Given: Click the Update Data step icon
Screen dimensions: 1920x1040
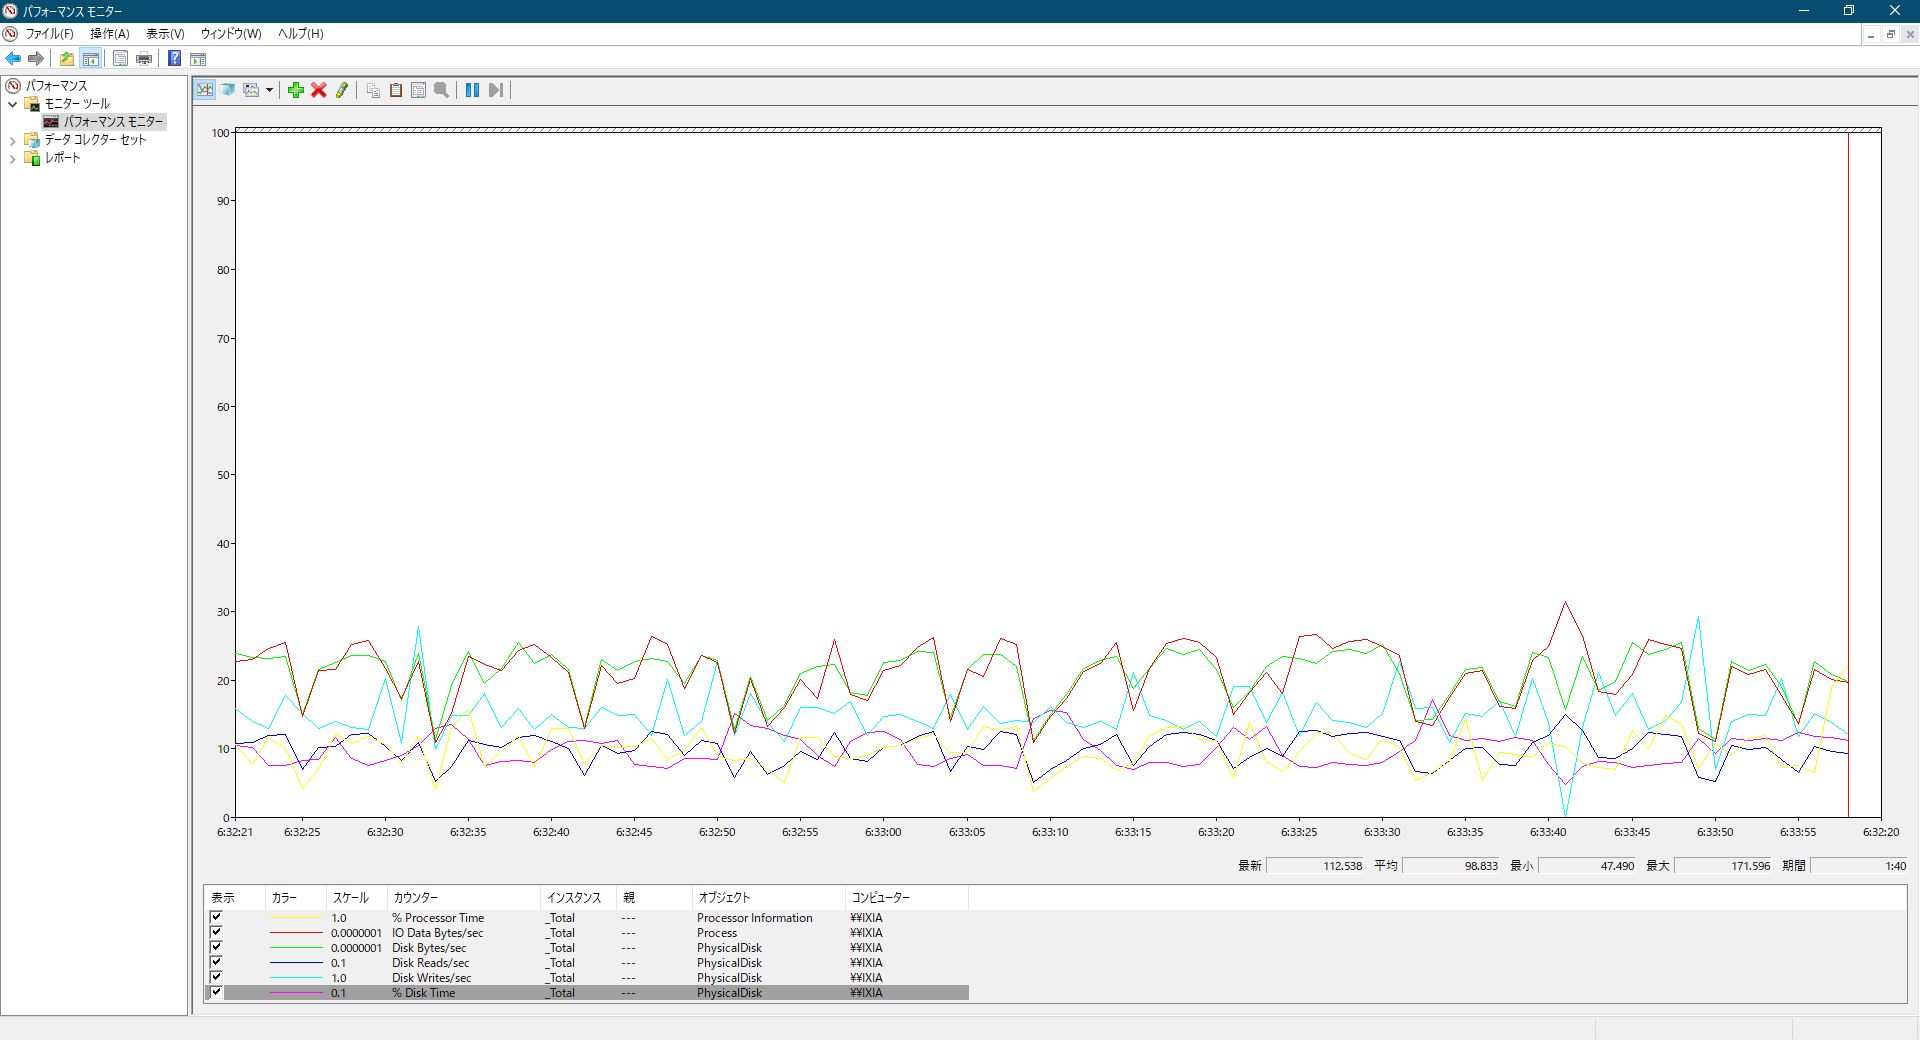Looking at the screenshot, I should (495, 90).
